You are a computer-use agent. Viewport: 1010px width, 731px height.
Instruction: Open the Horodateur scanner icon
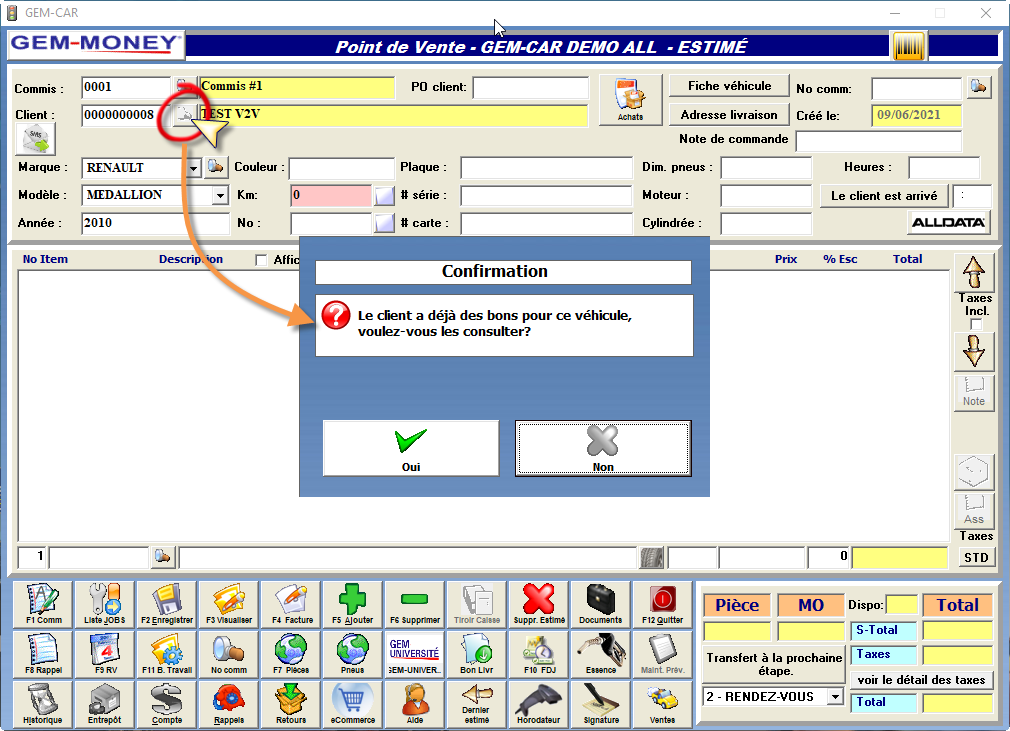point(538,704)
